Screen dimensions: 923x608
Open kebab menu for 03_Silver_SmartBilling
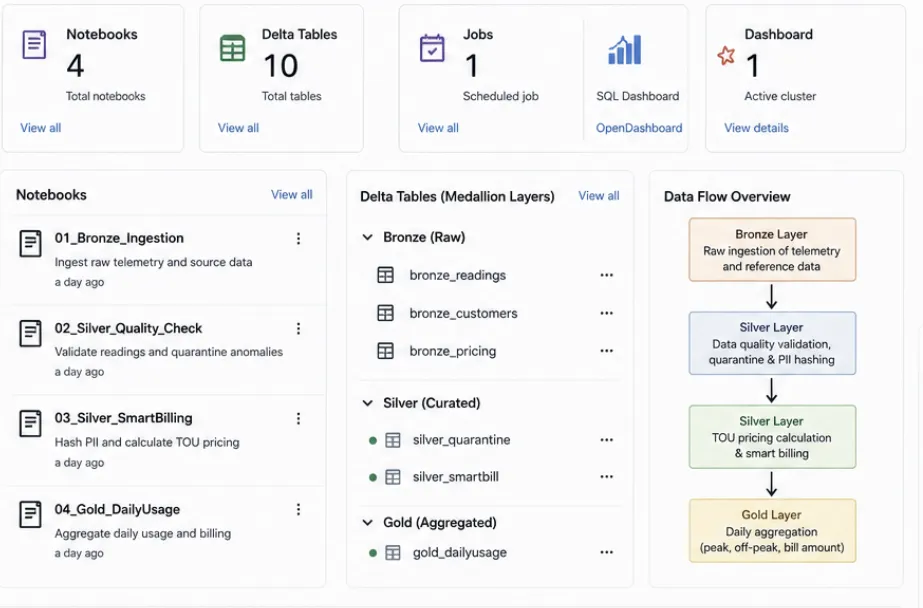298,418
